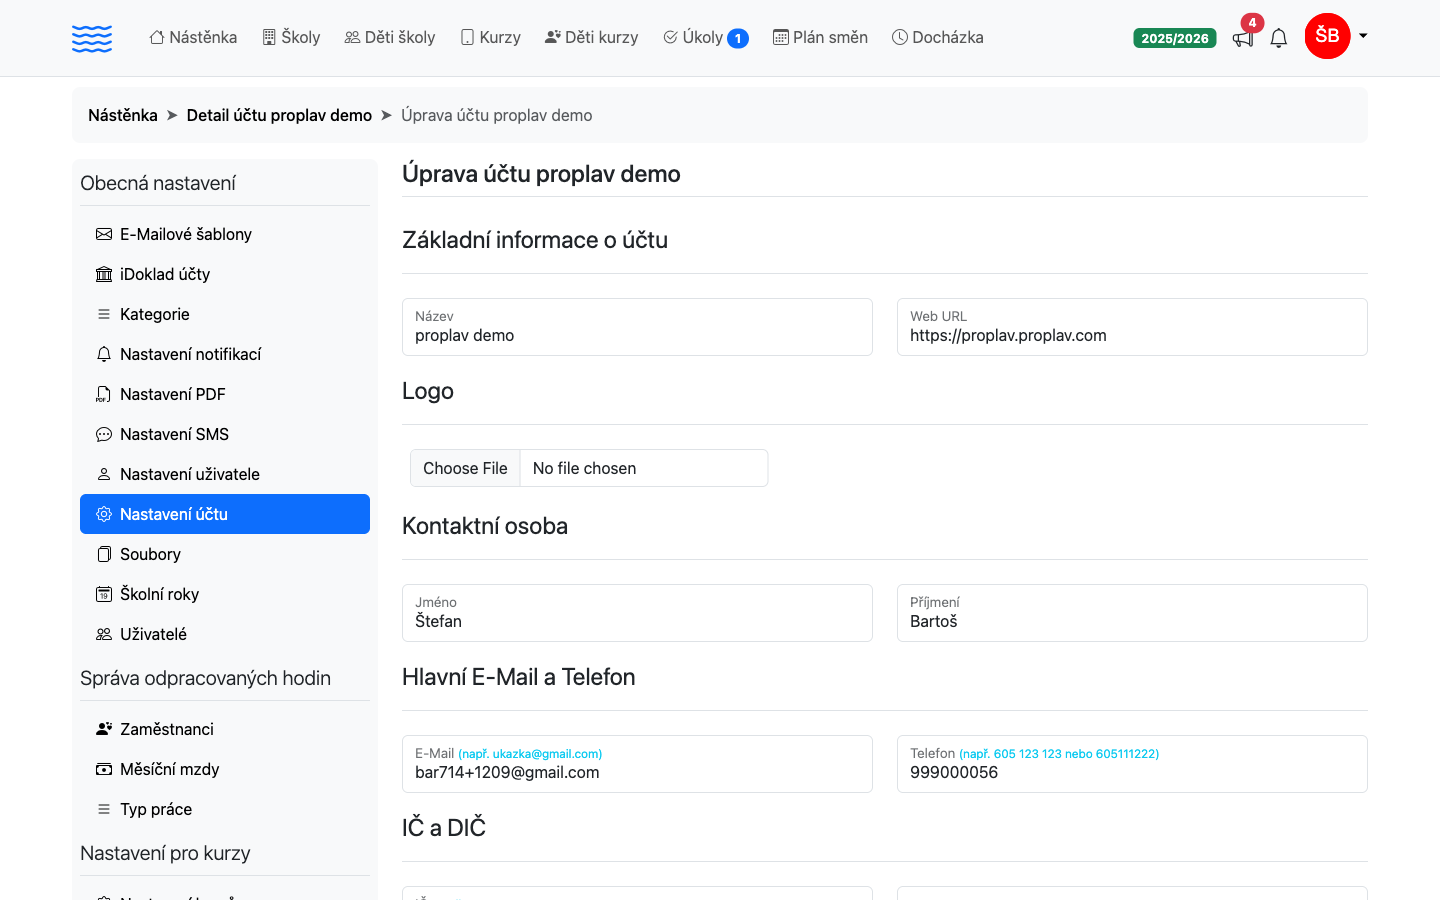Open Nastavení PDF sidebar link
This screenshot has width=1440, height=900.
click(x=225, y=394)
